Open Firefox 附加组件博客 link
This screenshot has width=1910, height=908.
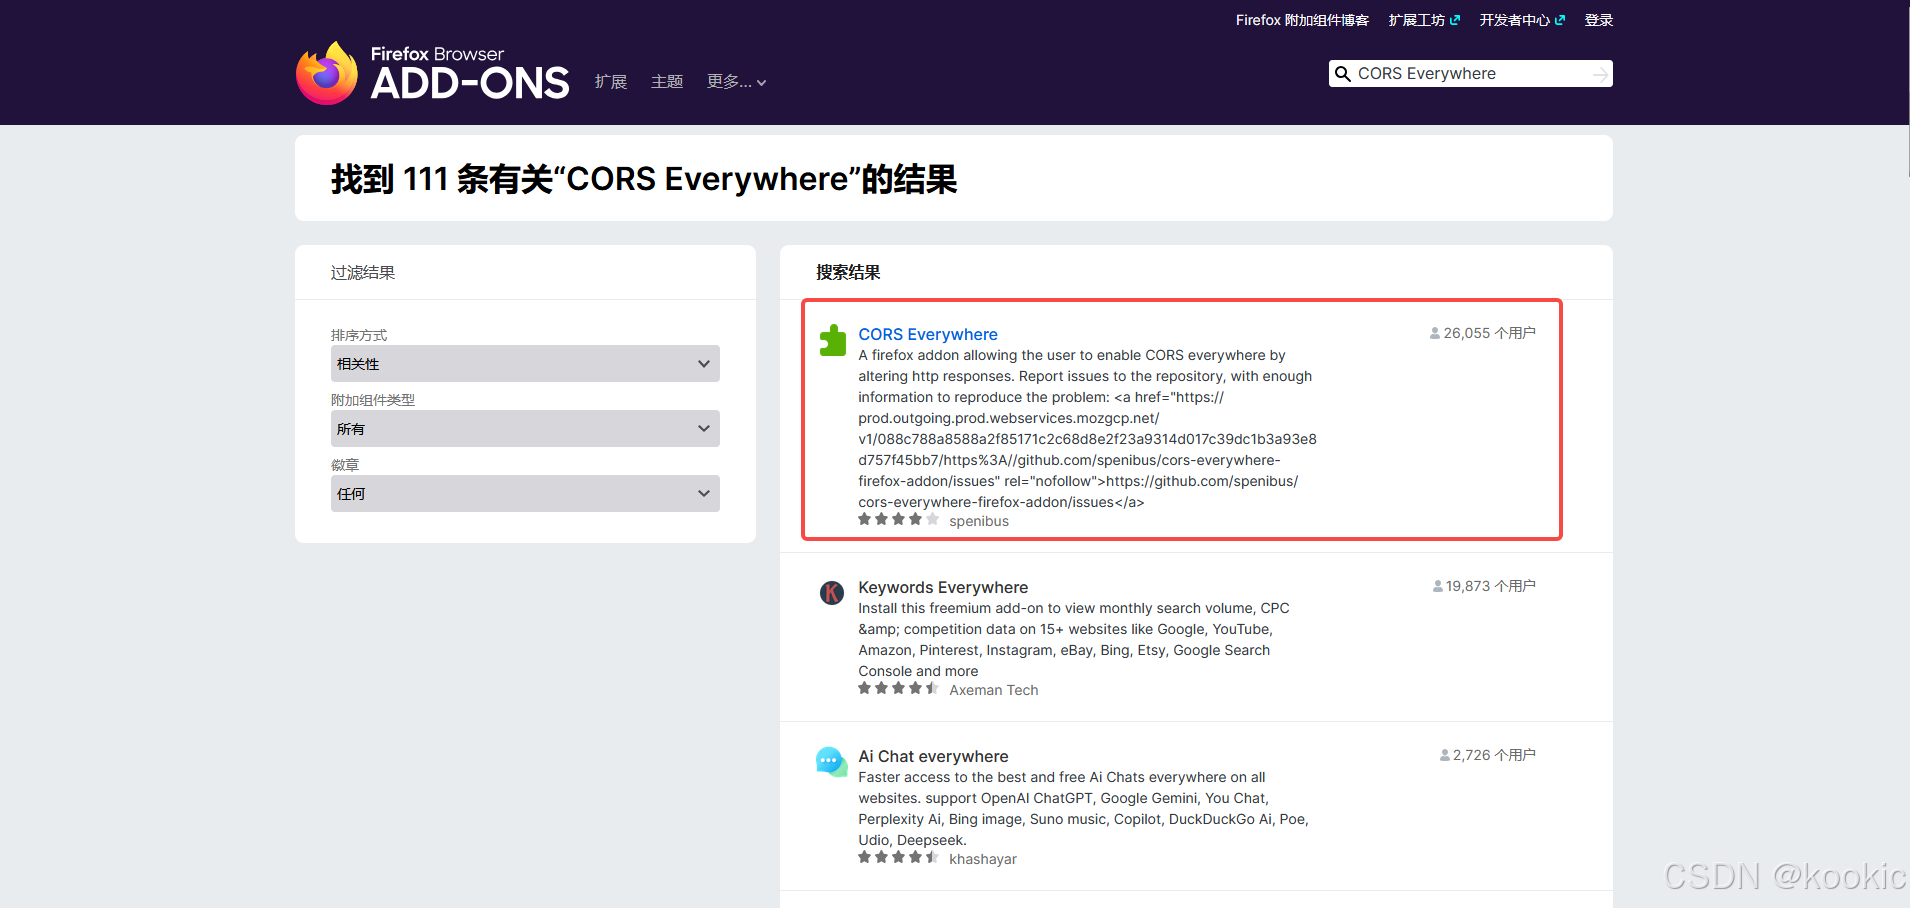[1302, 20]
